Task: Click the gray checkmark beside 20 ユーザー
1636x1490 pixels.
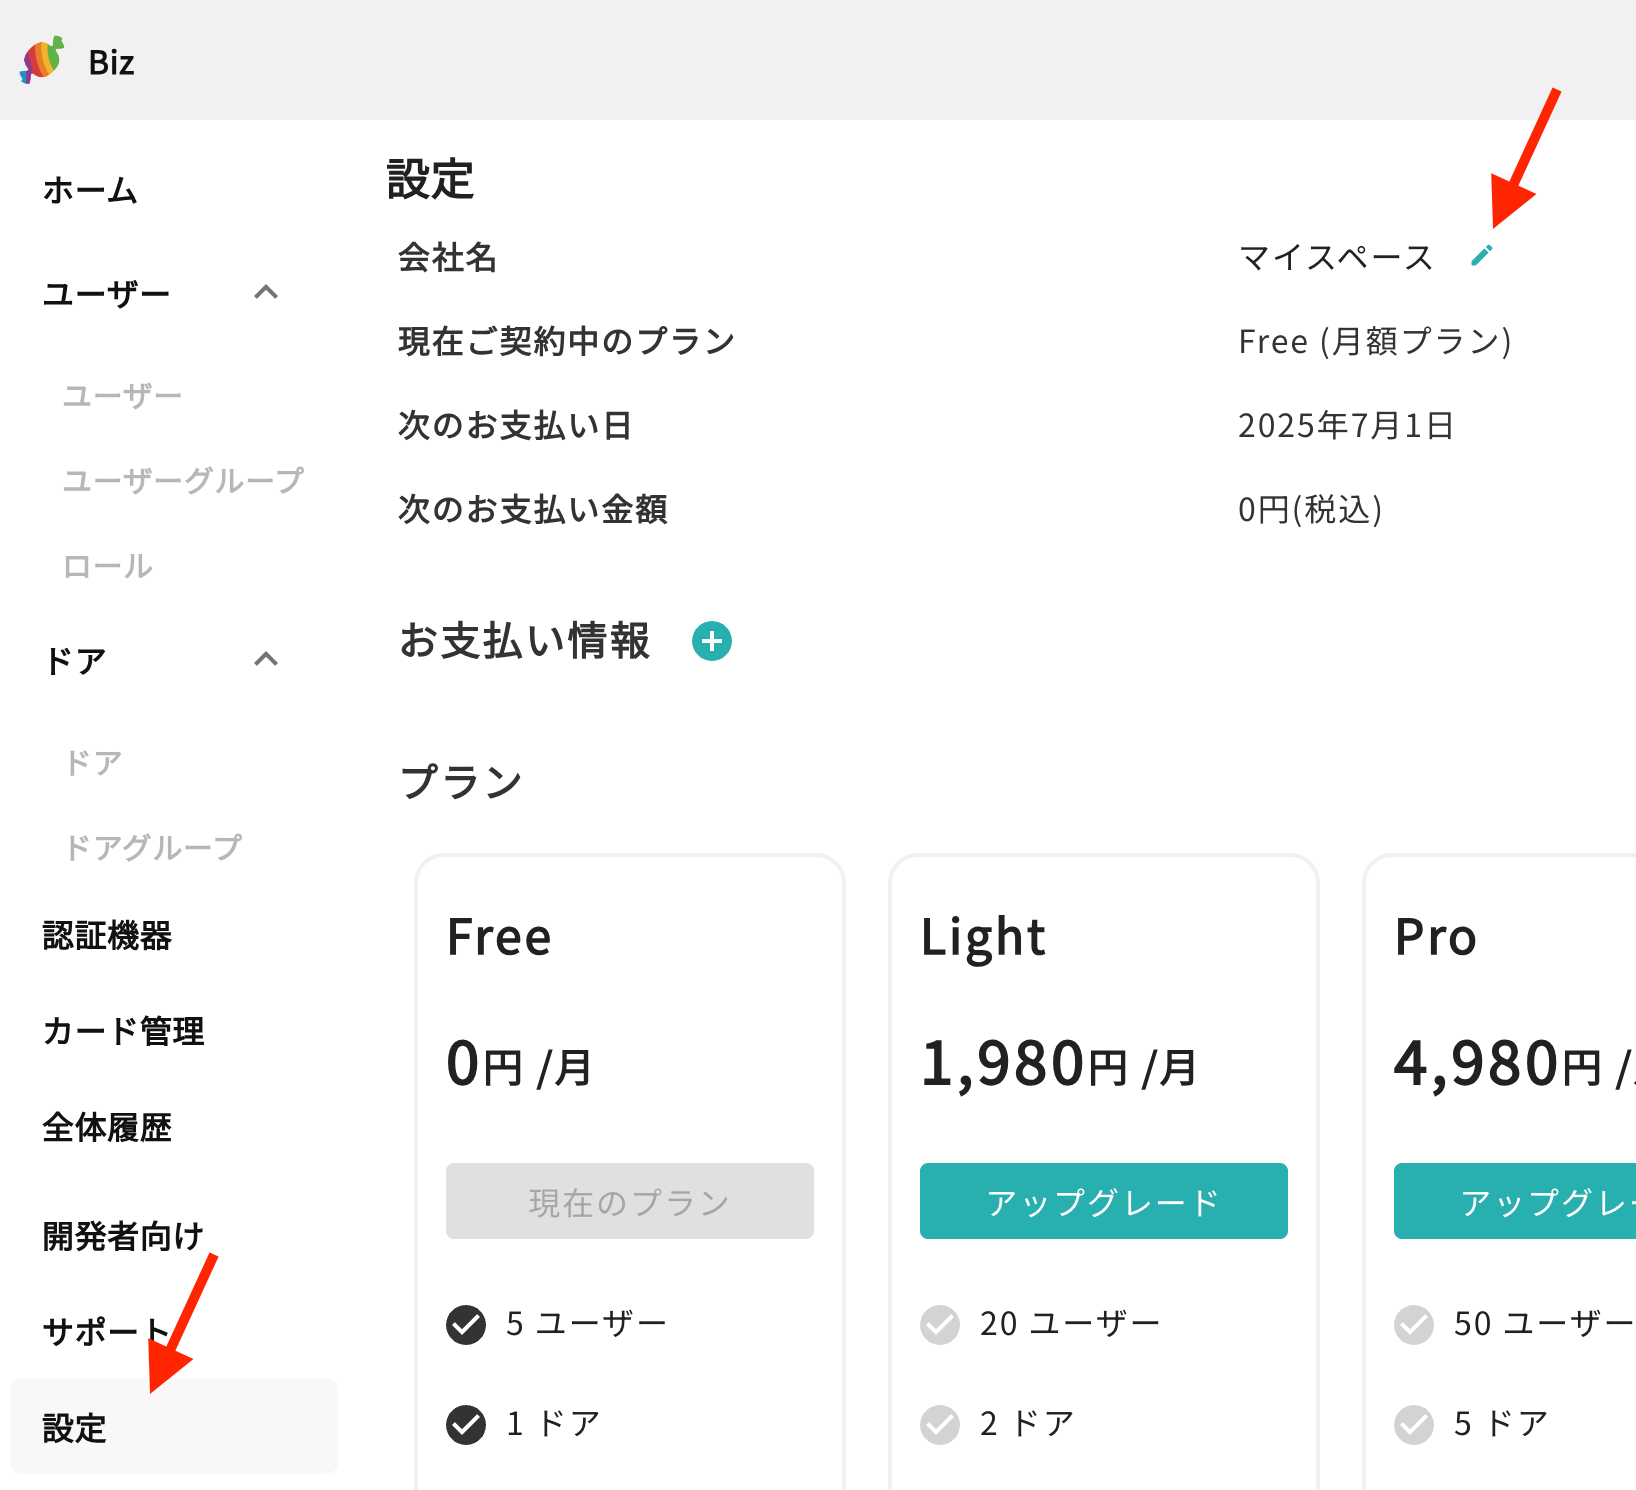Action: (x=940, y=1324)
